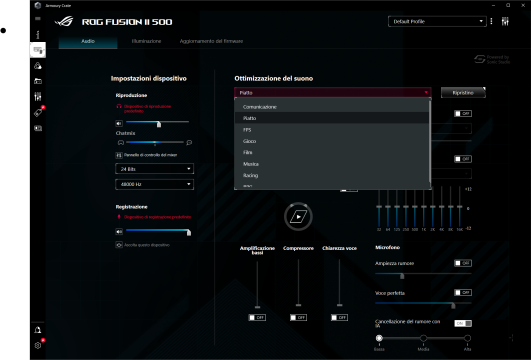Choose Film from the preset list
The image size is (531, 360).
332,152
